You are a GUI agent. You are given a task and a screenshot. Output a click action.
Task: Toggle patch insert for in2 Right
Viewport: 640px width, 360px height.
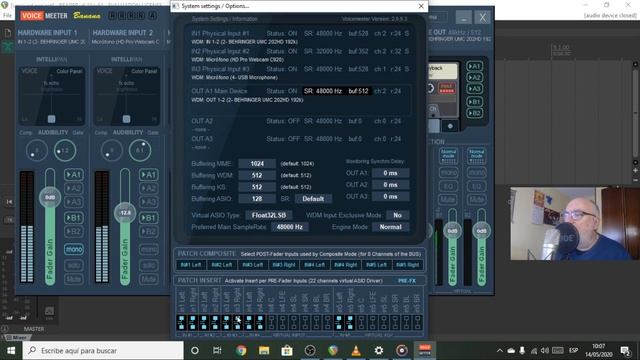click(215, 322)
